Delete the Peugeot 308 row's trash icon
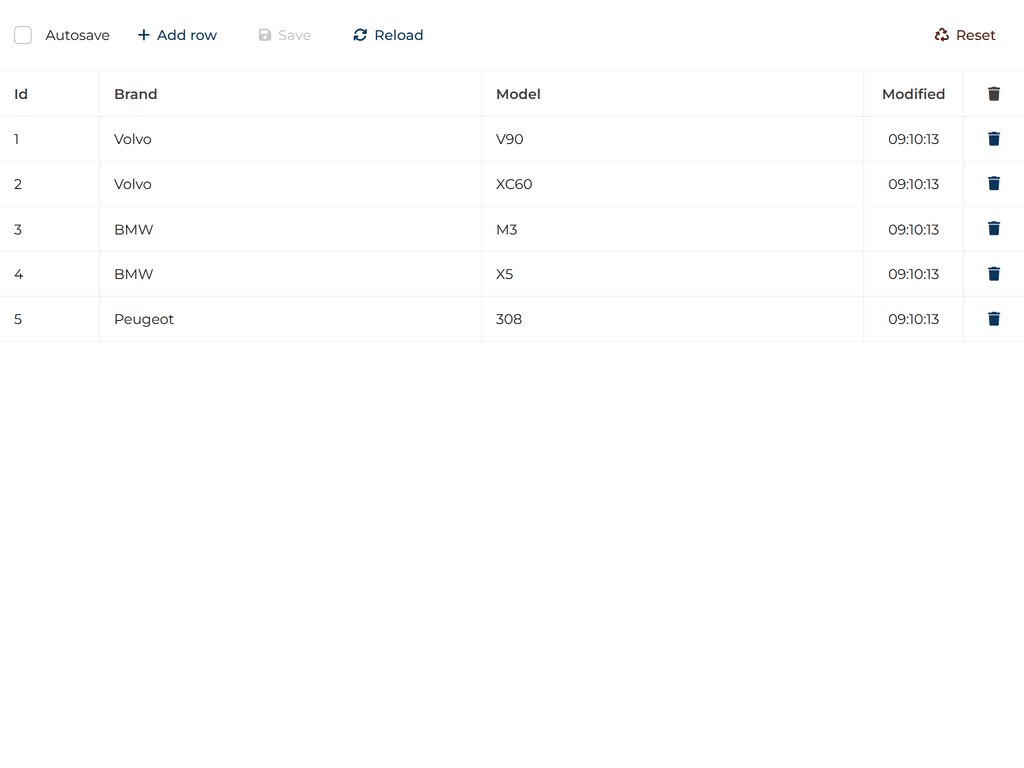Image resolution: width=1024 pixels, height=768 pixels. pyautogui.click(x=993, y=318)
